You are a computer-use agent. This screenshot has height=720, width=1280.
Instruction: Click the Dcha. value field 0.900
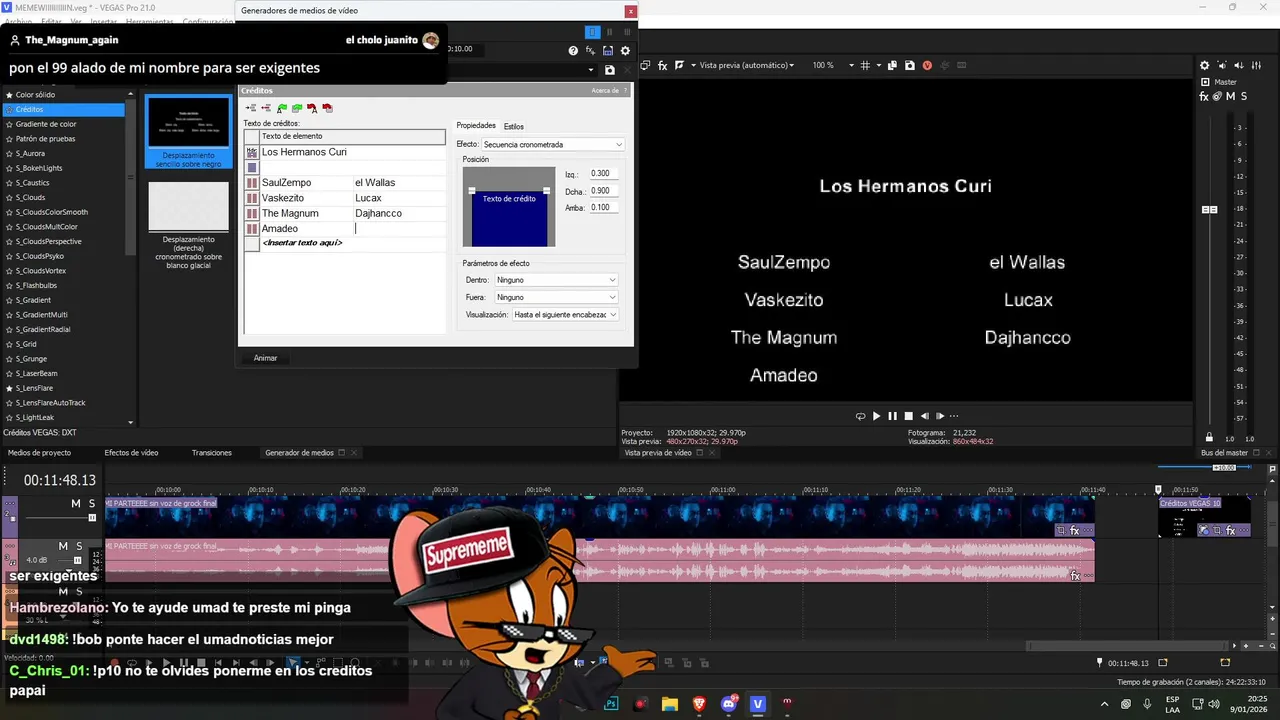(x=603, y=190)
